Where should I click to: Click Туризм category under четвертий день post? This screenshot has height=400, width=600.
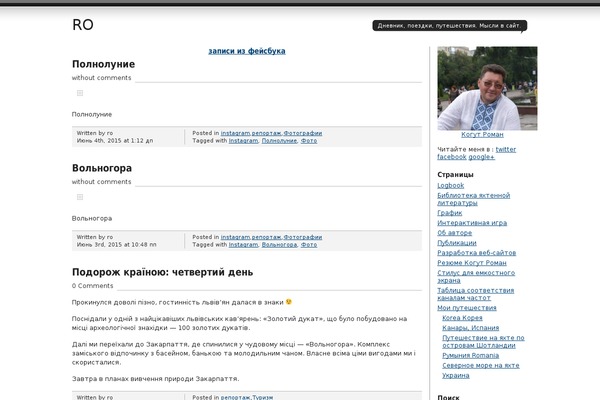[x=262, y=397]
